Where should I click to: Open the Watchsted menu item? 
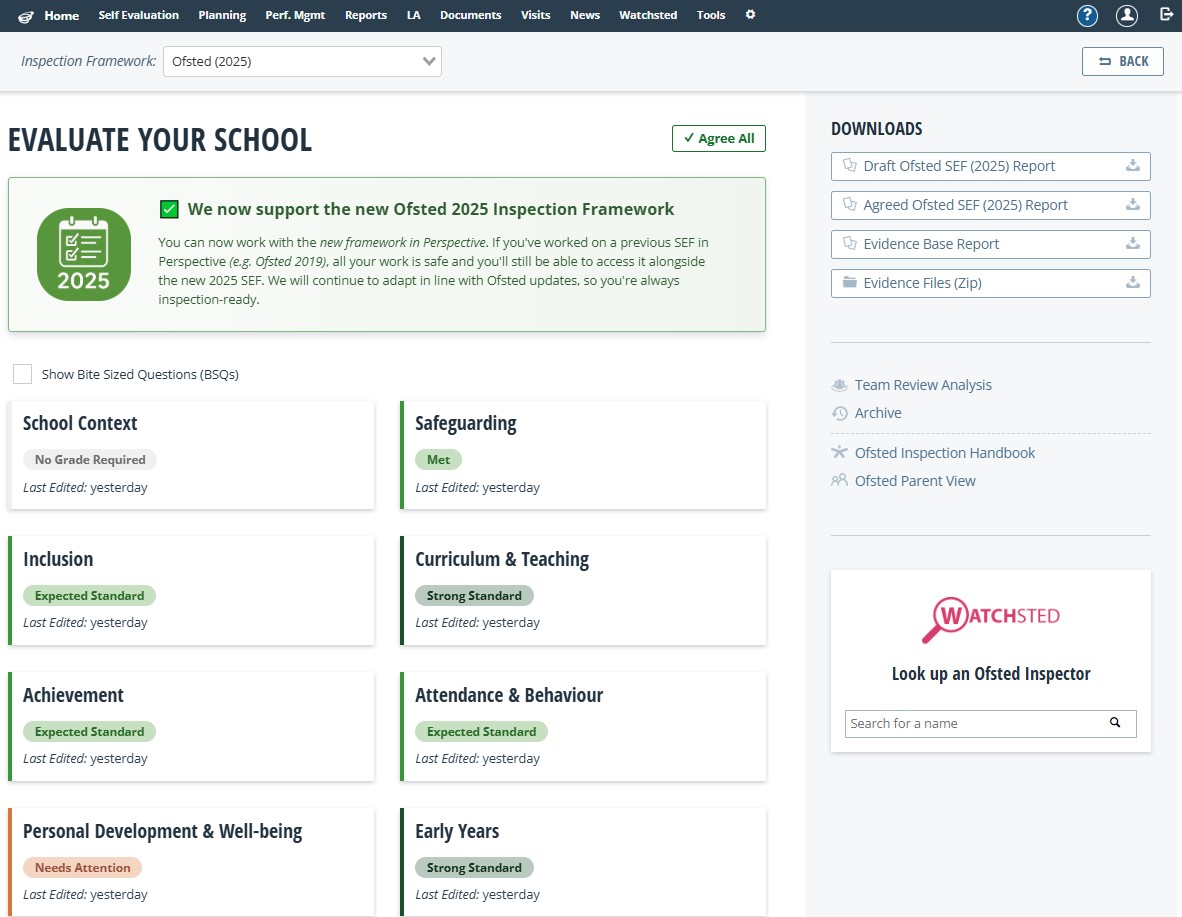pos(648,15)
